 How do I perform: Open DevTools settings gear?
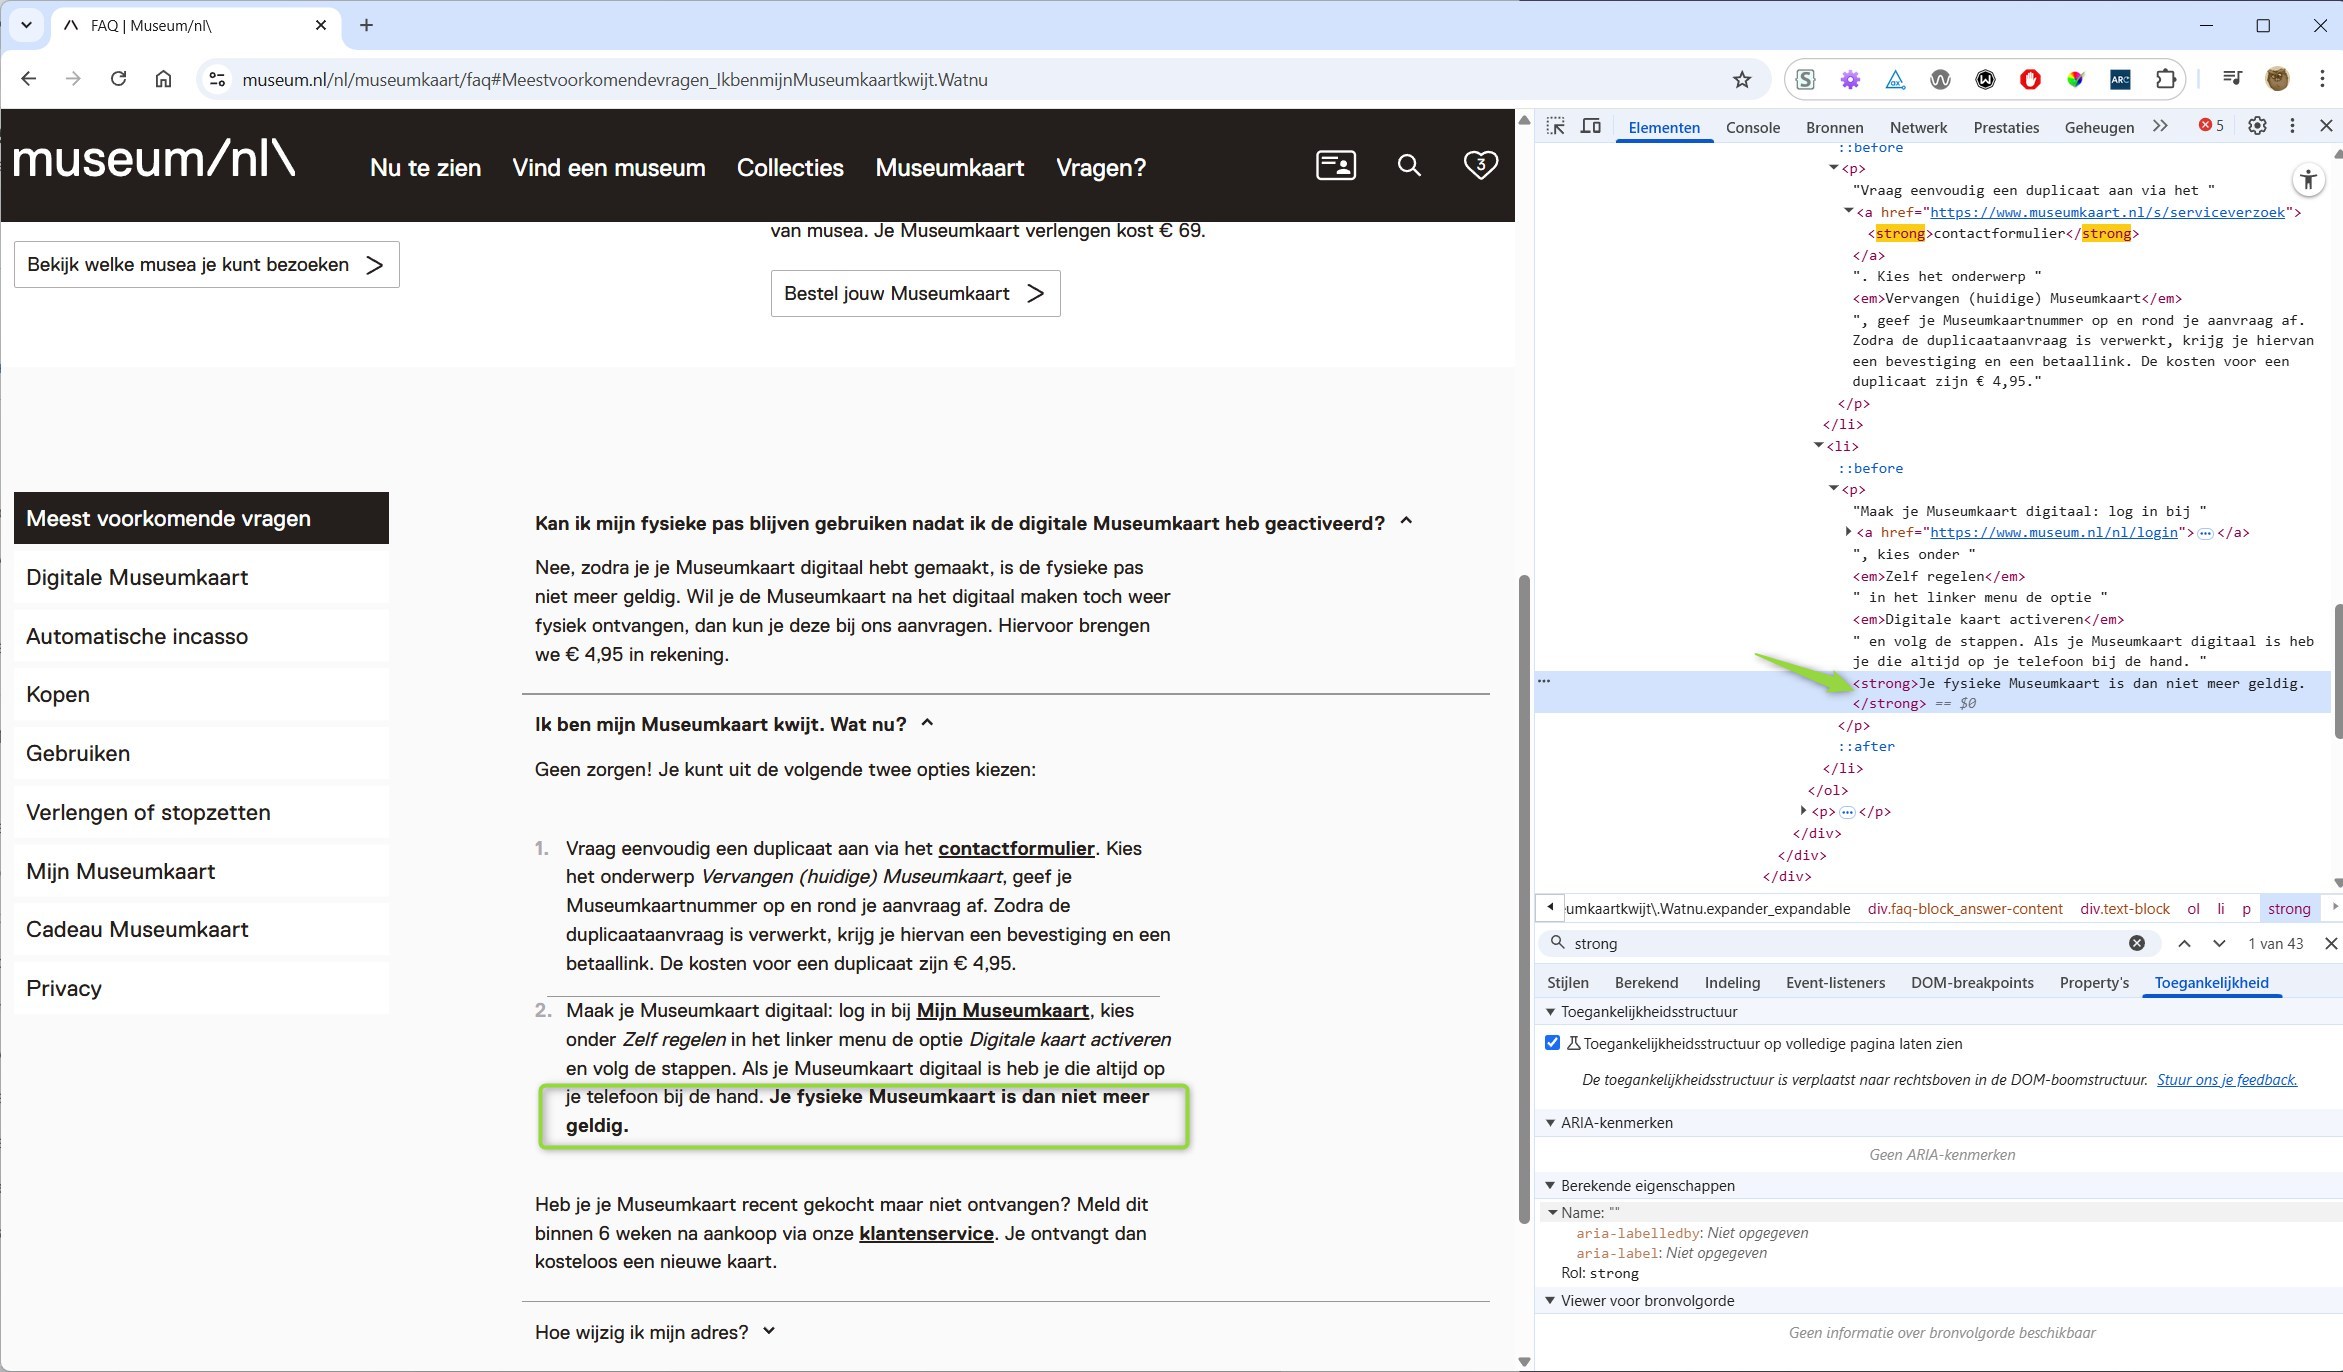pos(2257,126)
